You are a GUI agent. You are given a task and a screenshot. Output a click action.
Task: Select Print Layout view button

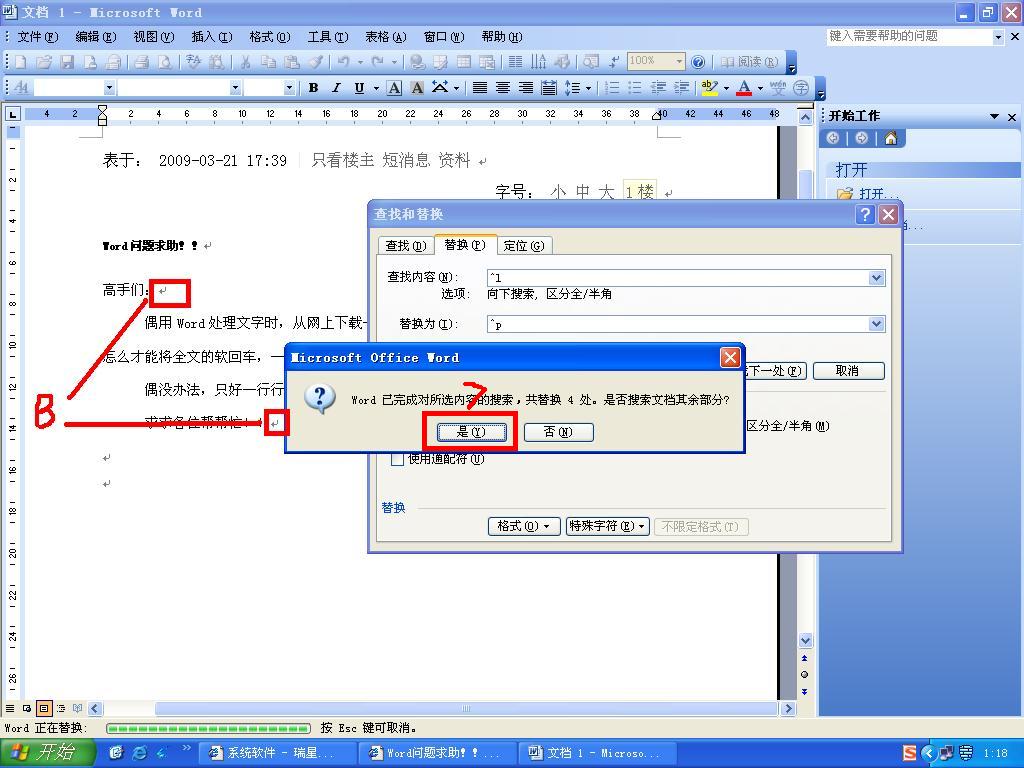click(44, 708)
